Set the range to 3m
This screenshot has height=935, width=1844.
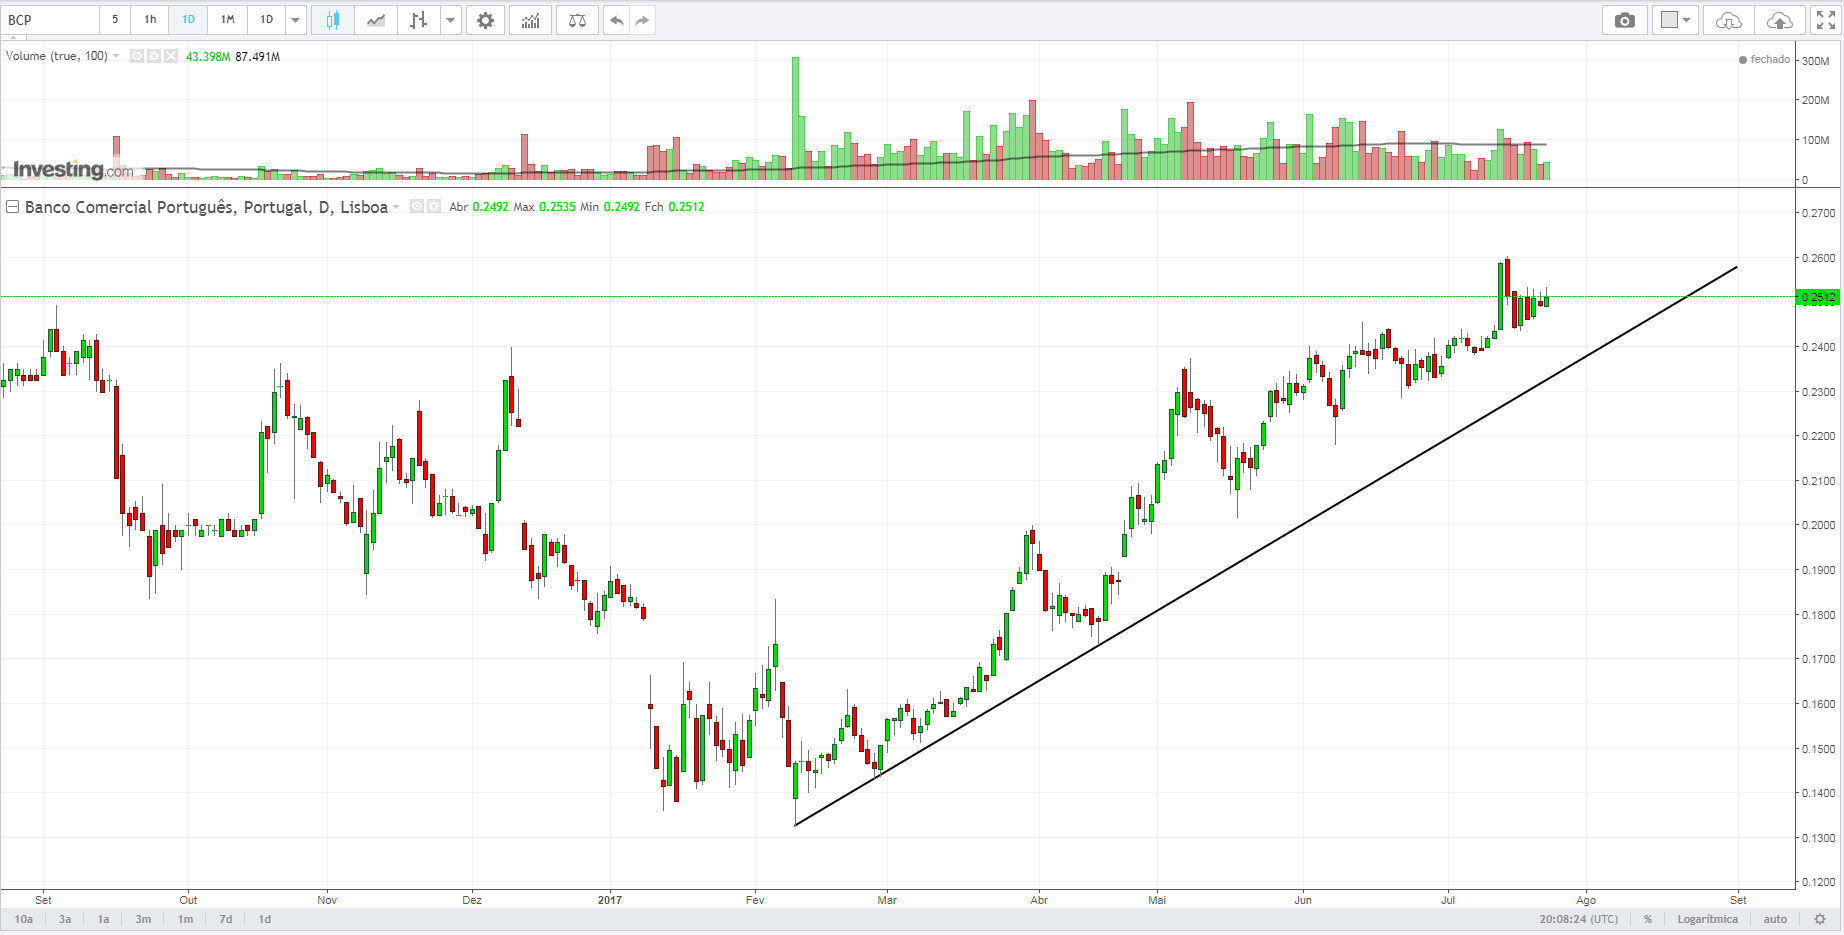pyautogui.click(x=143, y=919)
